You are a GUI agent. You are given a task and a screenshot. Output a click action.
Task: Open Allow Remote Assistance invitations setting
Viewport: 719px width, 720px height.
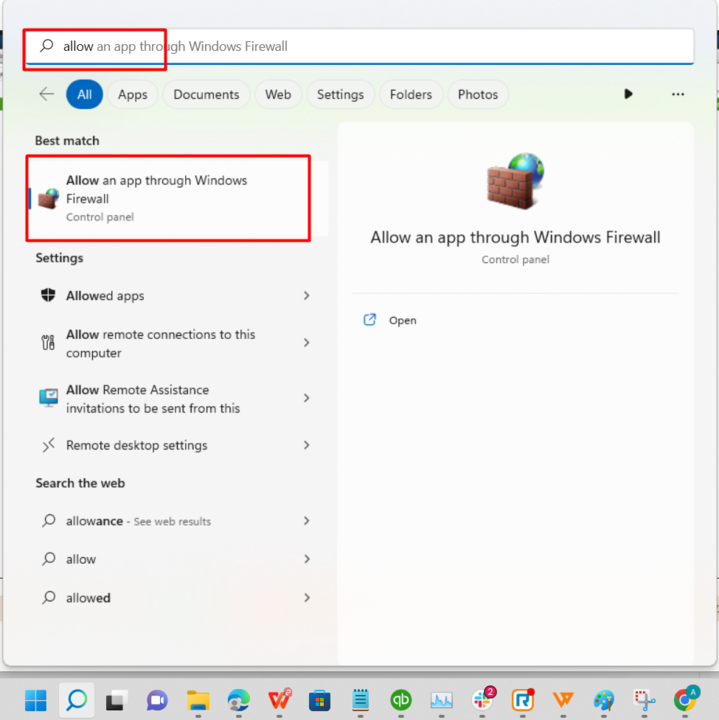[x=175, y=399]
